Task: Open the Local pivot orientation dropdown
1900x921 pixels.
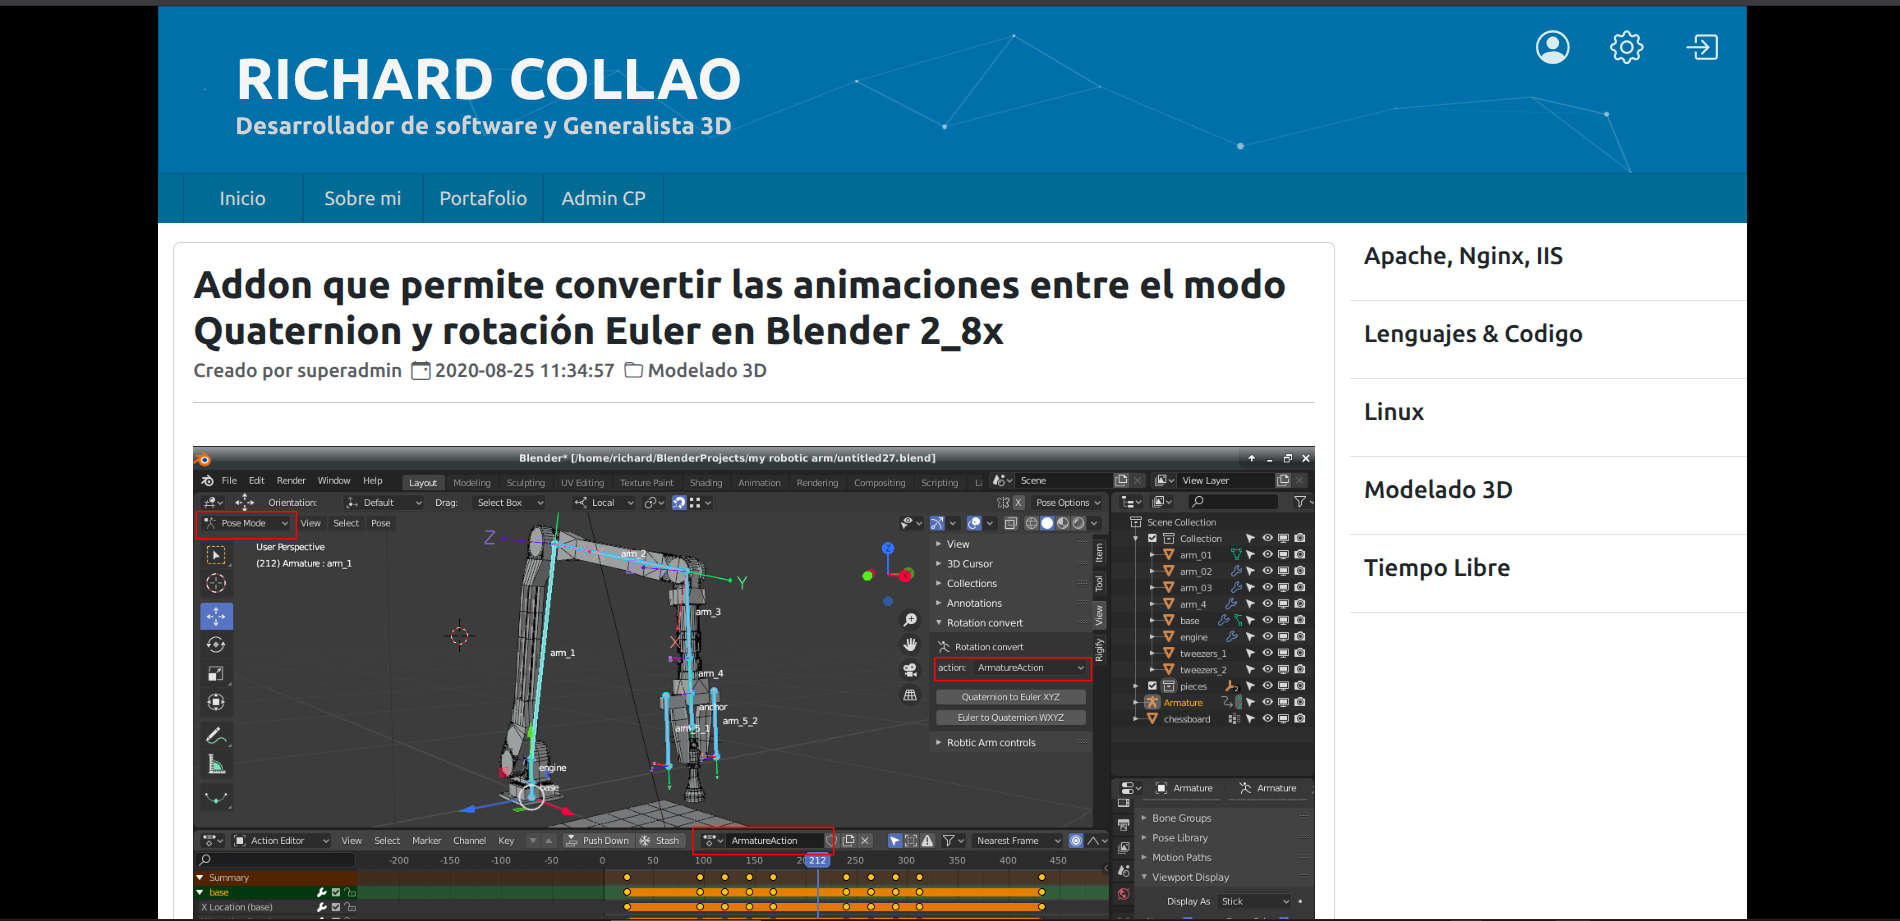Action: [605, 503]
